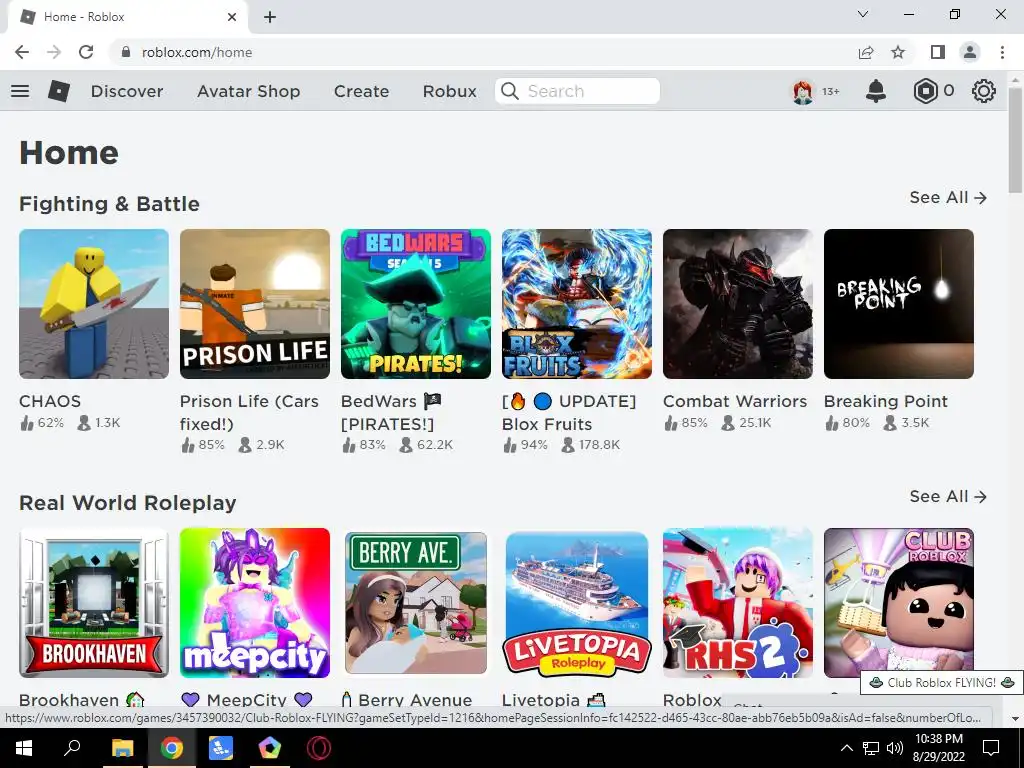
Task: View the site lock security info
Action: pos(127,52)
